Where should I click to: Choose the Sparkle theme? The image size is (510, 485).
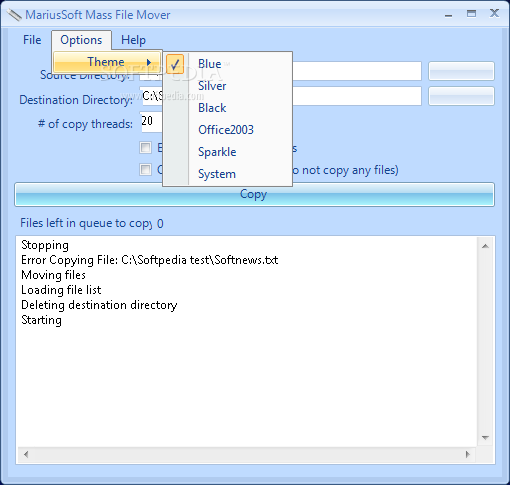(228, 152)
